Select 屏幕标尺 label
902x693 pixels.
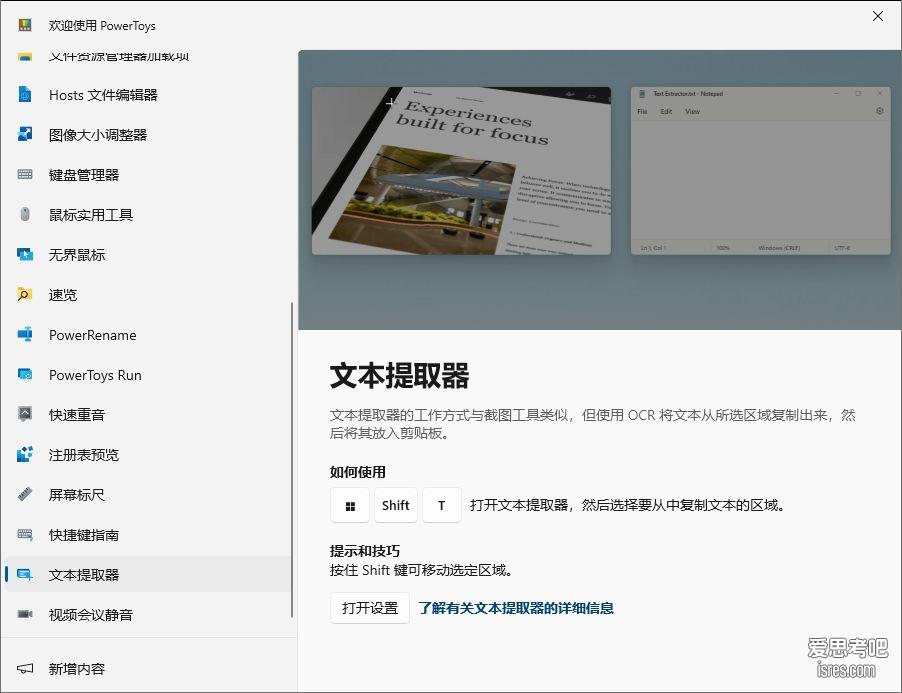pos(77,495)
